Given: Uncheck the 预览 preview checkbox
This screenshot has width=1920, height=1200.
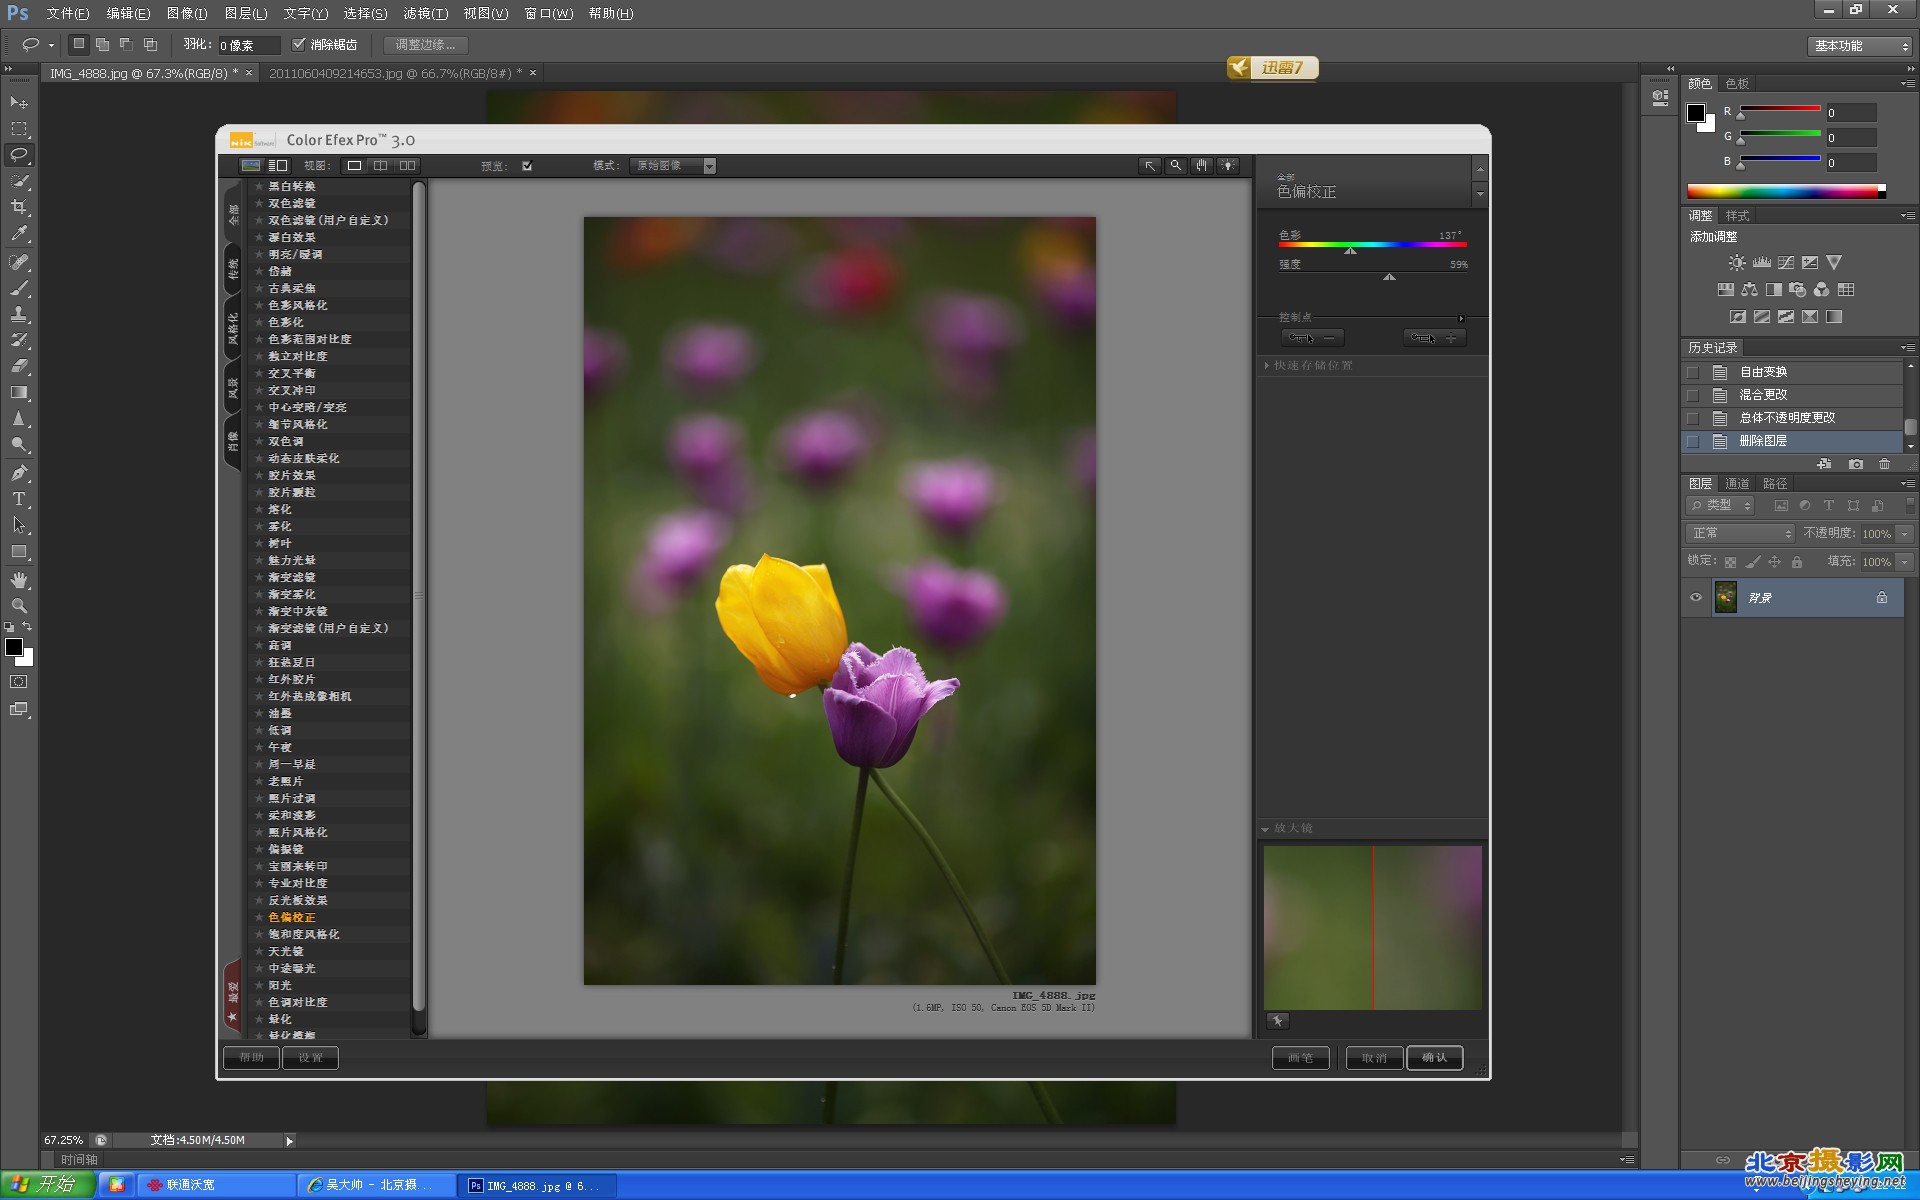Looking at the screenshot, I should coord(527,166).
